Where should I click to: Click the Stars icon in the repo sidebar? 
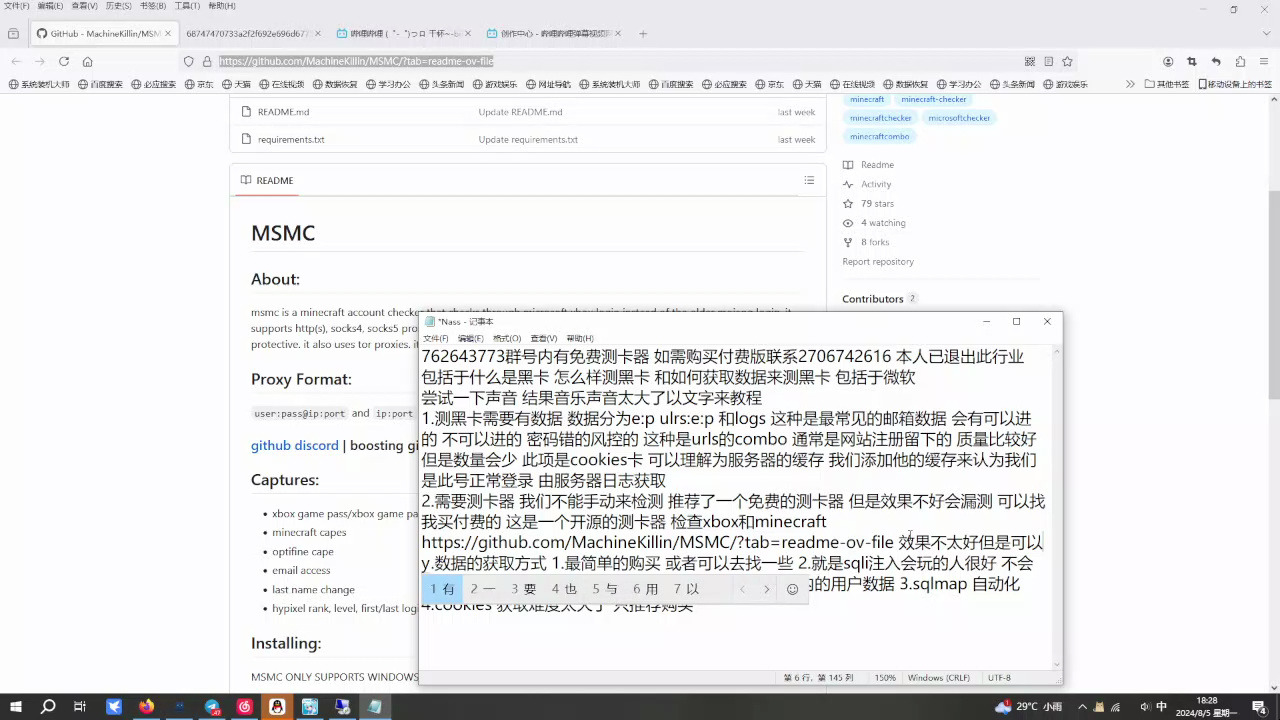tap(849, 203)
